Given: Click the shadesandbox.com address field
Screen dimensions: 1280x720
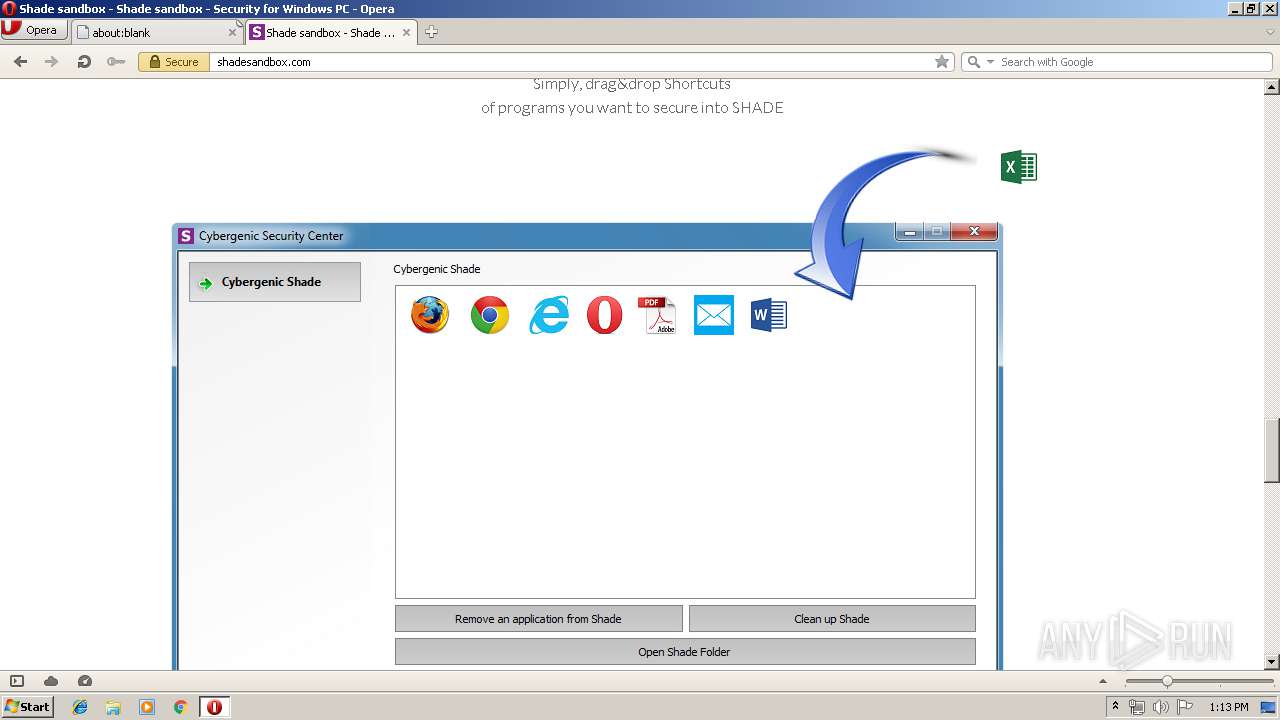Looking at the screenshot, I should 570,62.
